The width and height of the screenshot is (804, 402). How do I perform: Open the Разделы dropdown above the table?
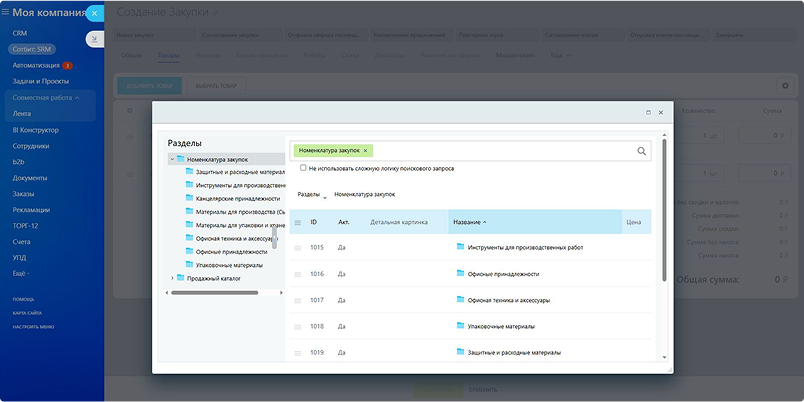pyautogui.click(x=312, y=195)
